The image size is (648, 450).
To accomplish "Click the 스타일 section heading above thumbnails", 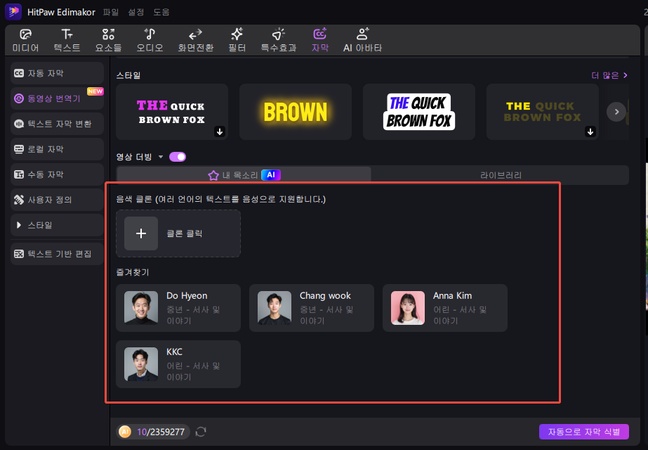I will coord(129,75).
